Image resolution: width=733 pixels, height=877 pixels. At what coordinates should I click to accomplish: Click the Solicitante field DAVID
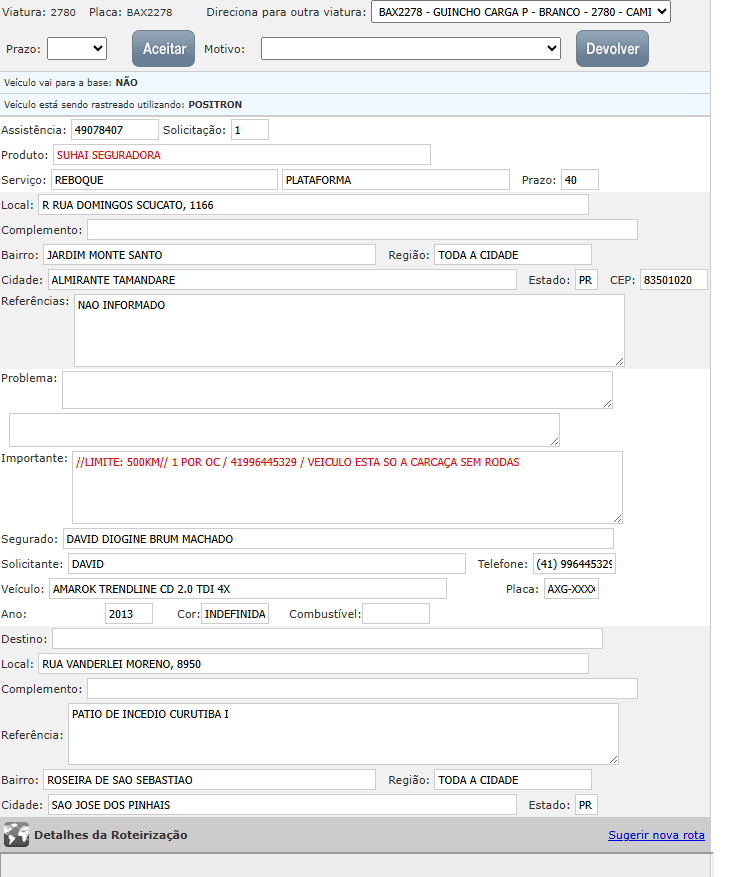(x=267, y=564)
